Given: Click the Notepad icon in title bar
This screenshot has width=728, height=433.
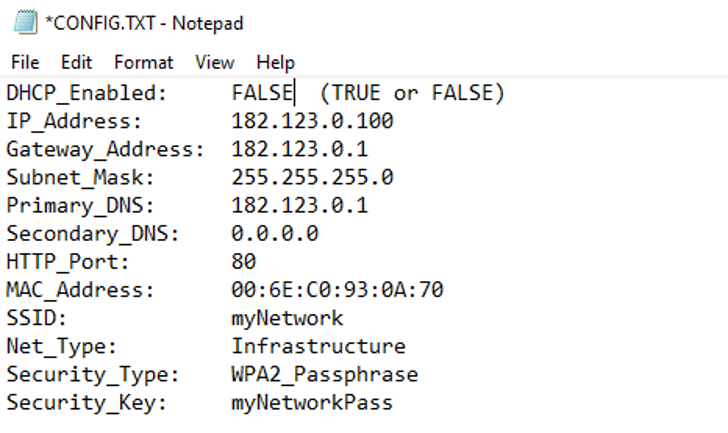Looking at the screenshot, I should point(25,22).
